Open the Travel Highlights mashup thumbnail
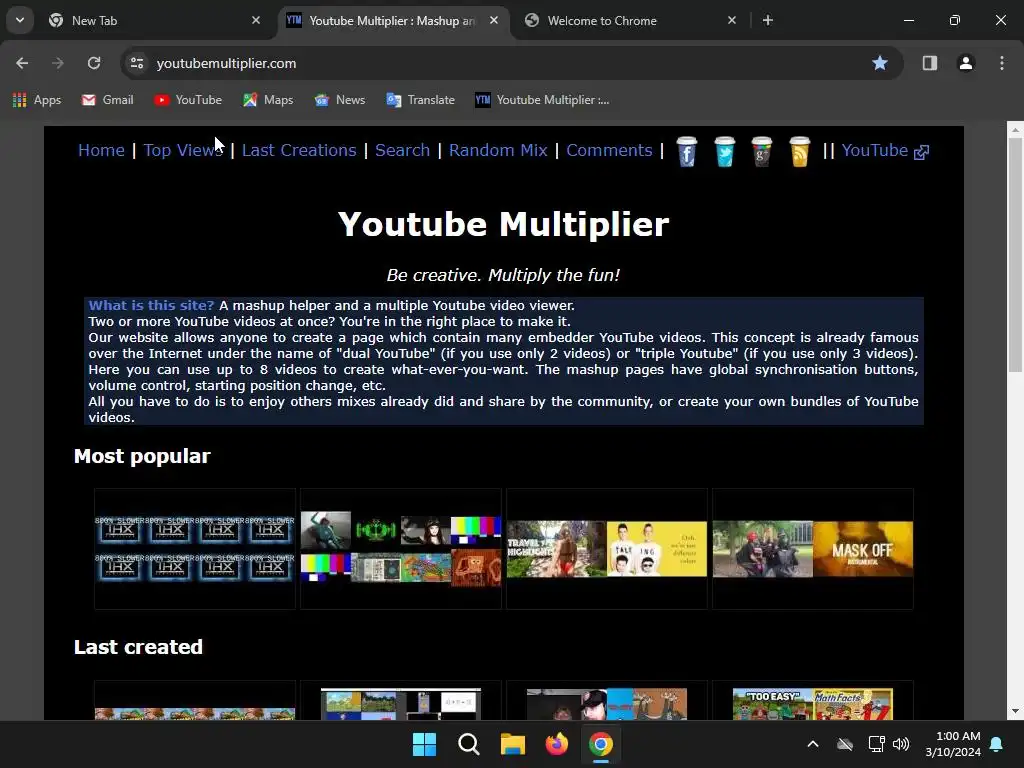Image resolution: width=1024 pixels, height=768 pixels. point(607,549)
